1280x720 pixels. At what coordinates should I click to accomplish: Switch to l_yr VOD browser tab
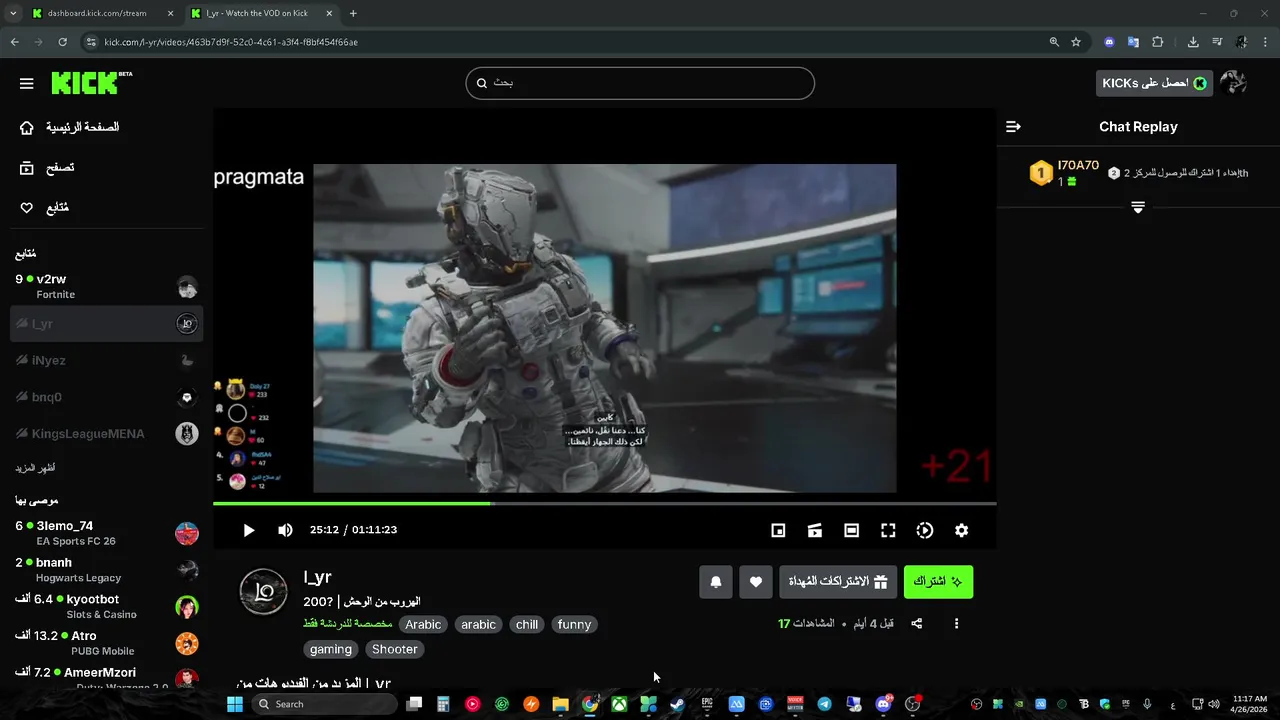(x=261, y=13)
